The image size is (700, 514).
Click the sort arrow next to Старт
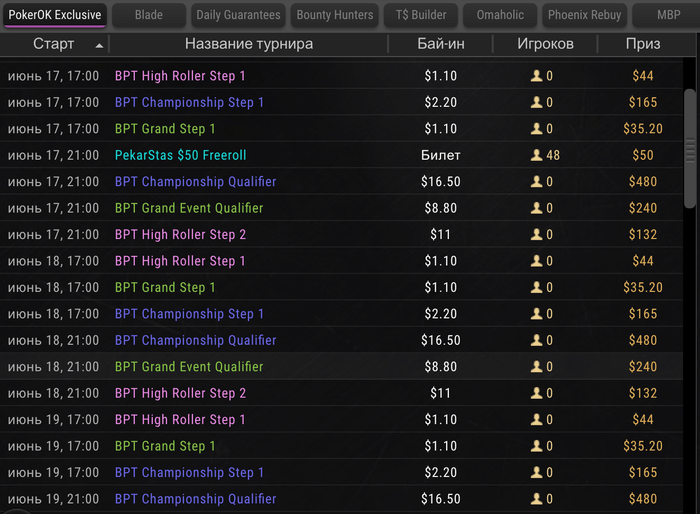pyautogui.click(x=98, y=45)
